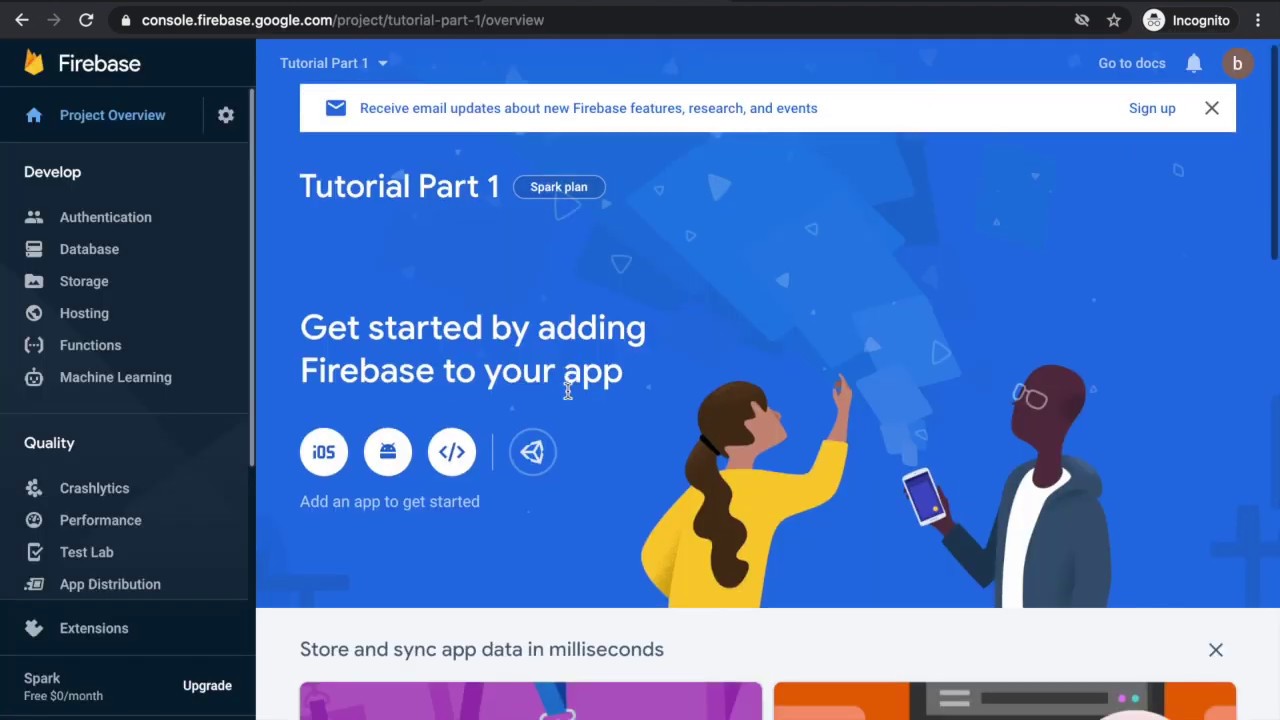Open notifications bell
This screenshot has height=720, width=1280.
click(1194, 63)
